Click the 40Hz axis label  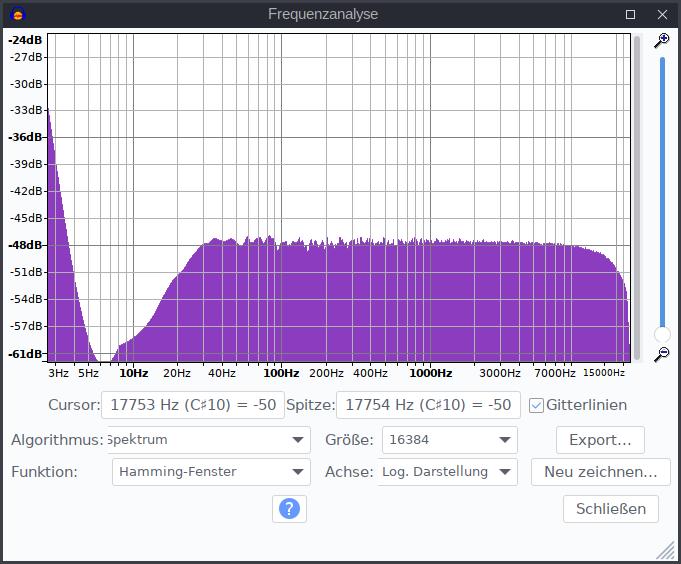pyautogui.click(x=222, y=373)
